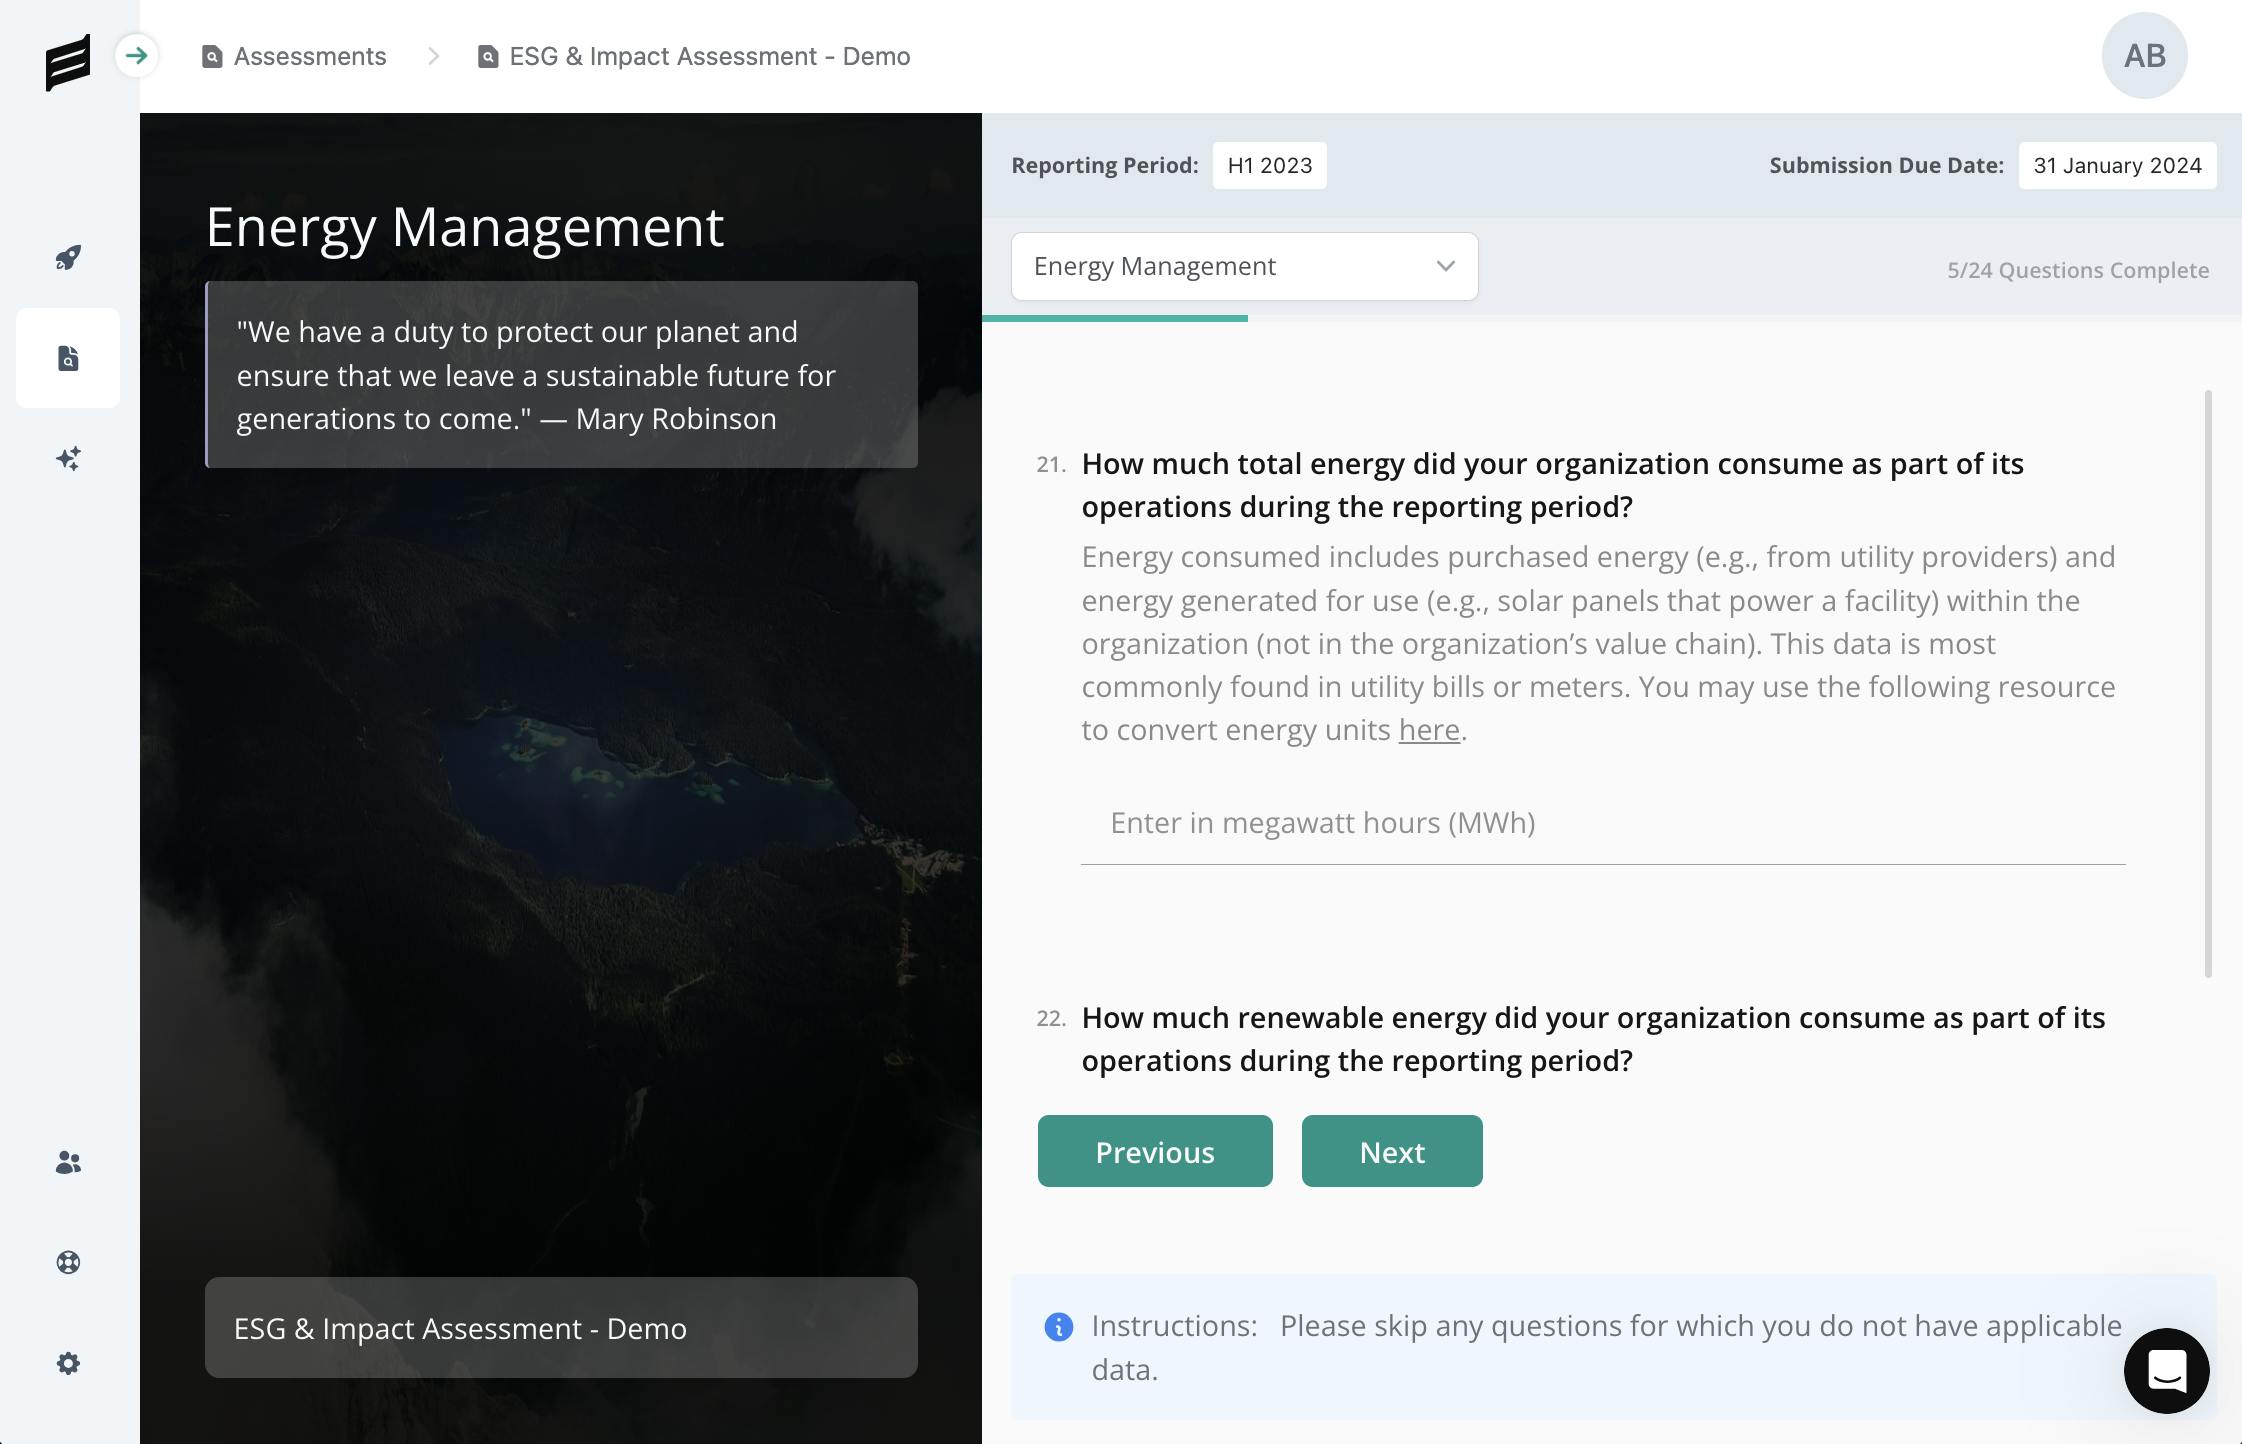Screen dimensions: 2242x1444
Task: Click the Next navigation button
Action: pyautogui.click(x=1392, y=1150)
